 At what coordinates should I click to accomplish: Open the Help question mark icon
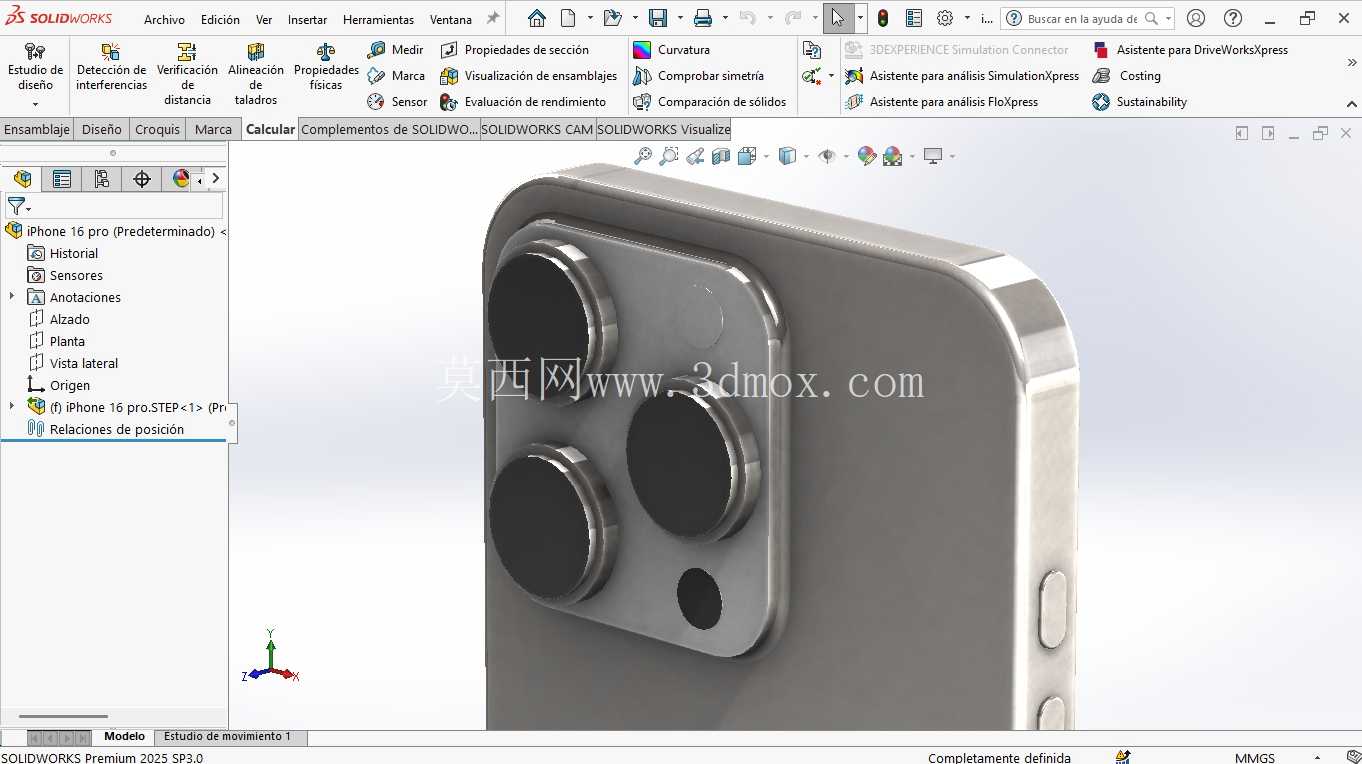click(1233, 18)
